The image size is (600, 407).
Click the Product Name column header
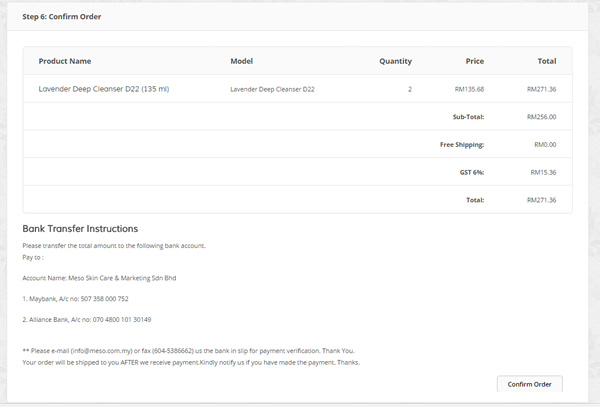click(x=65, y=61)
